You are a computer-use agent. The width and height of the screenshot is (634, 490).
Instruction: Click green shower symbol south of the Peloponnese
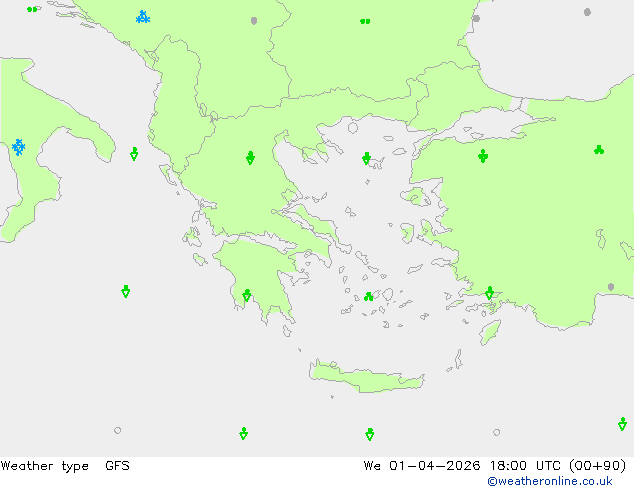point(243,433)
